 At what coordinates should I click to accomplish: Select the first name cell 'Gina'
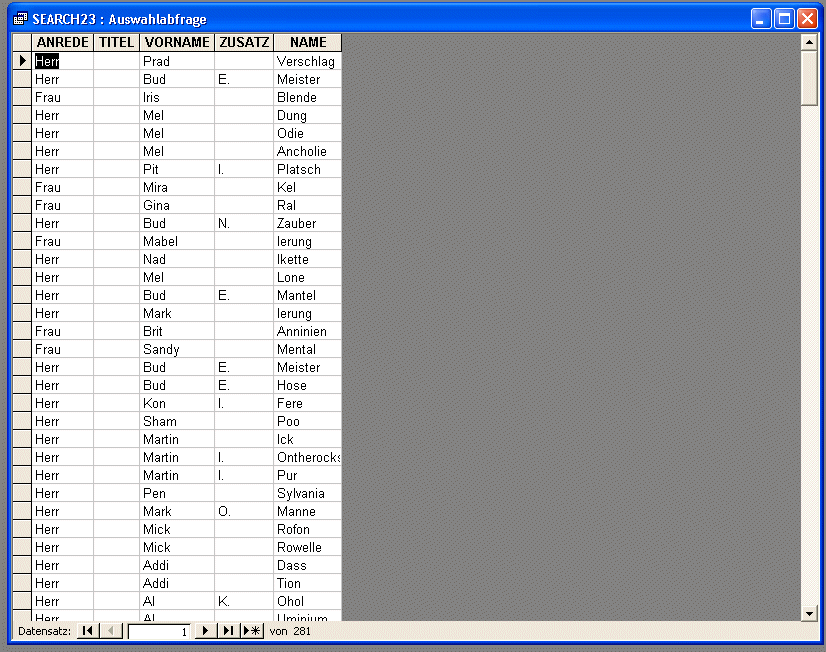pyautogui.click(x=177, y=205)
